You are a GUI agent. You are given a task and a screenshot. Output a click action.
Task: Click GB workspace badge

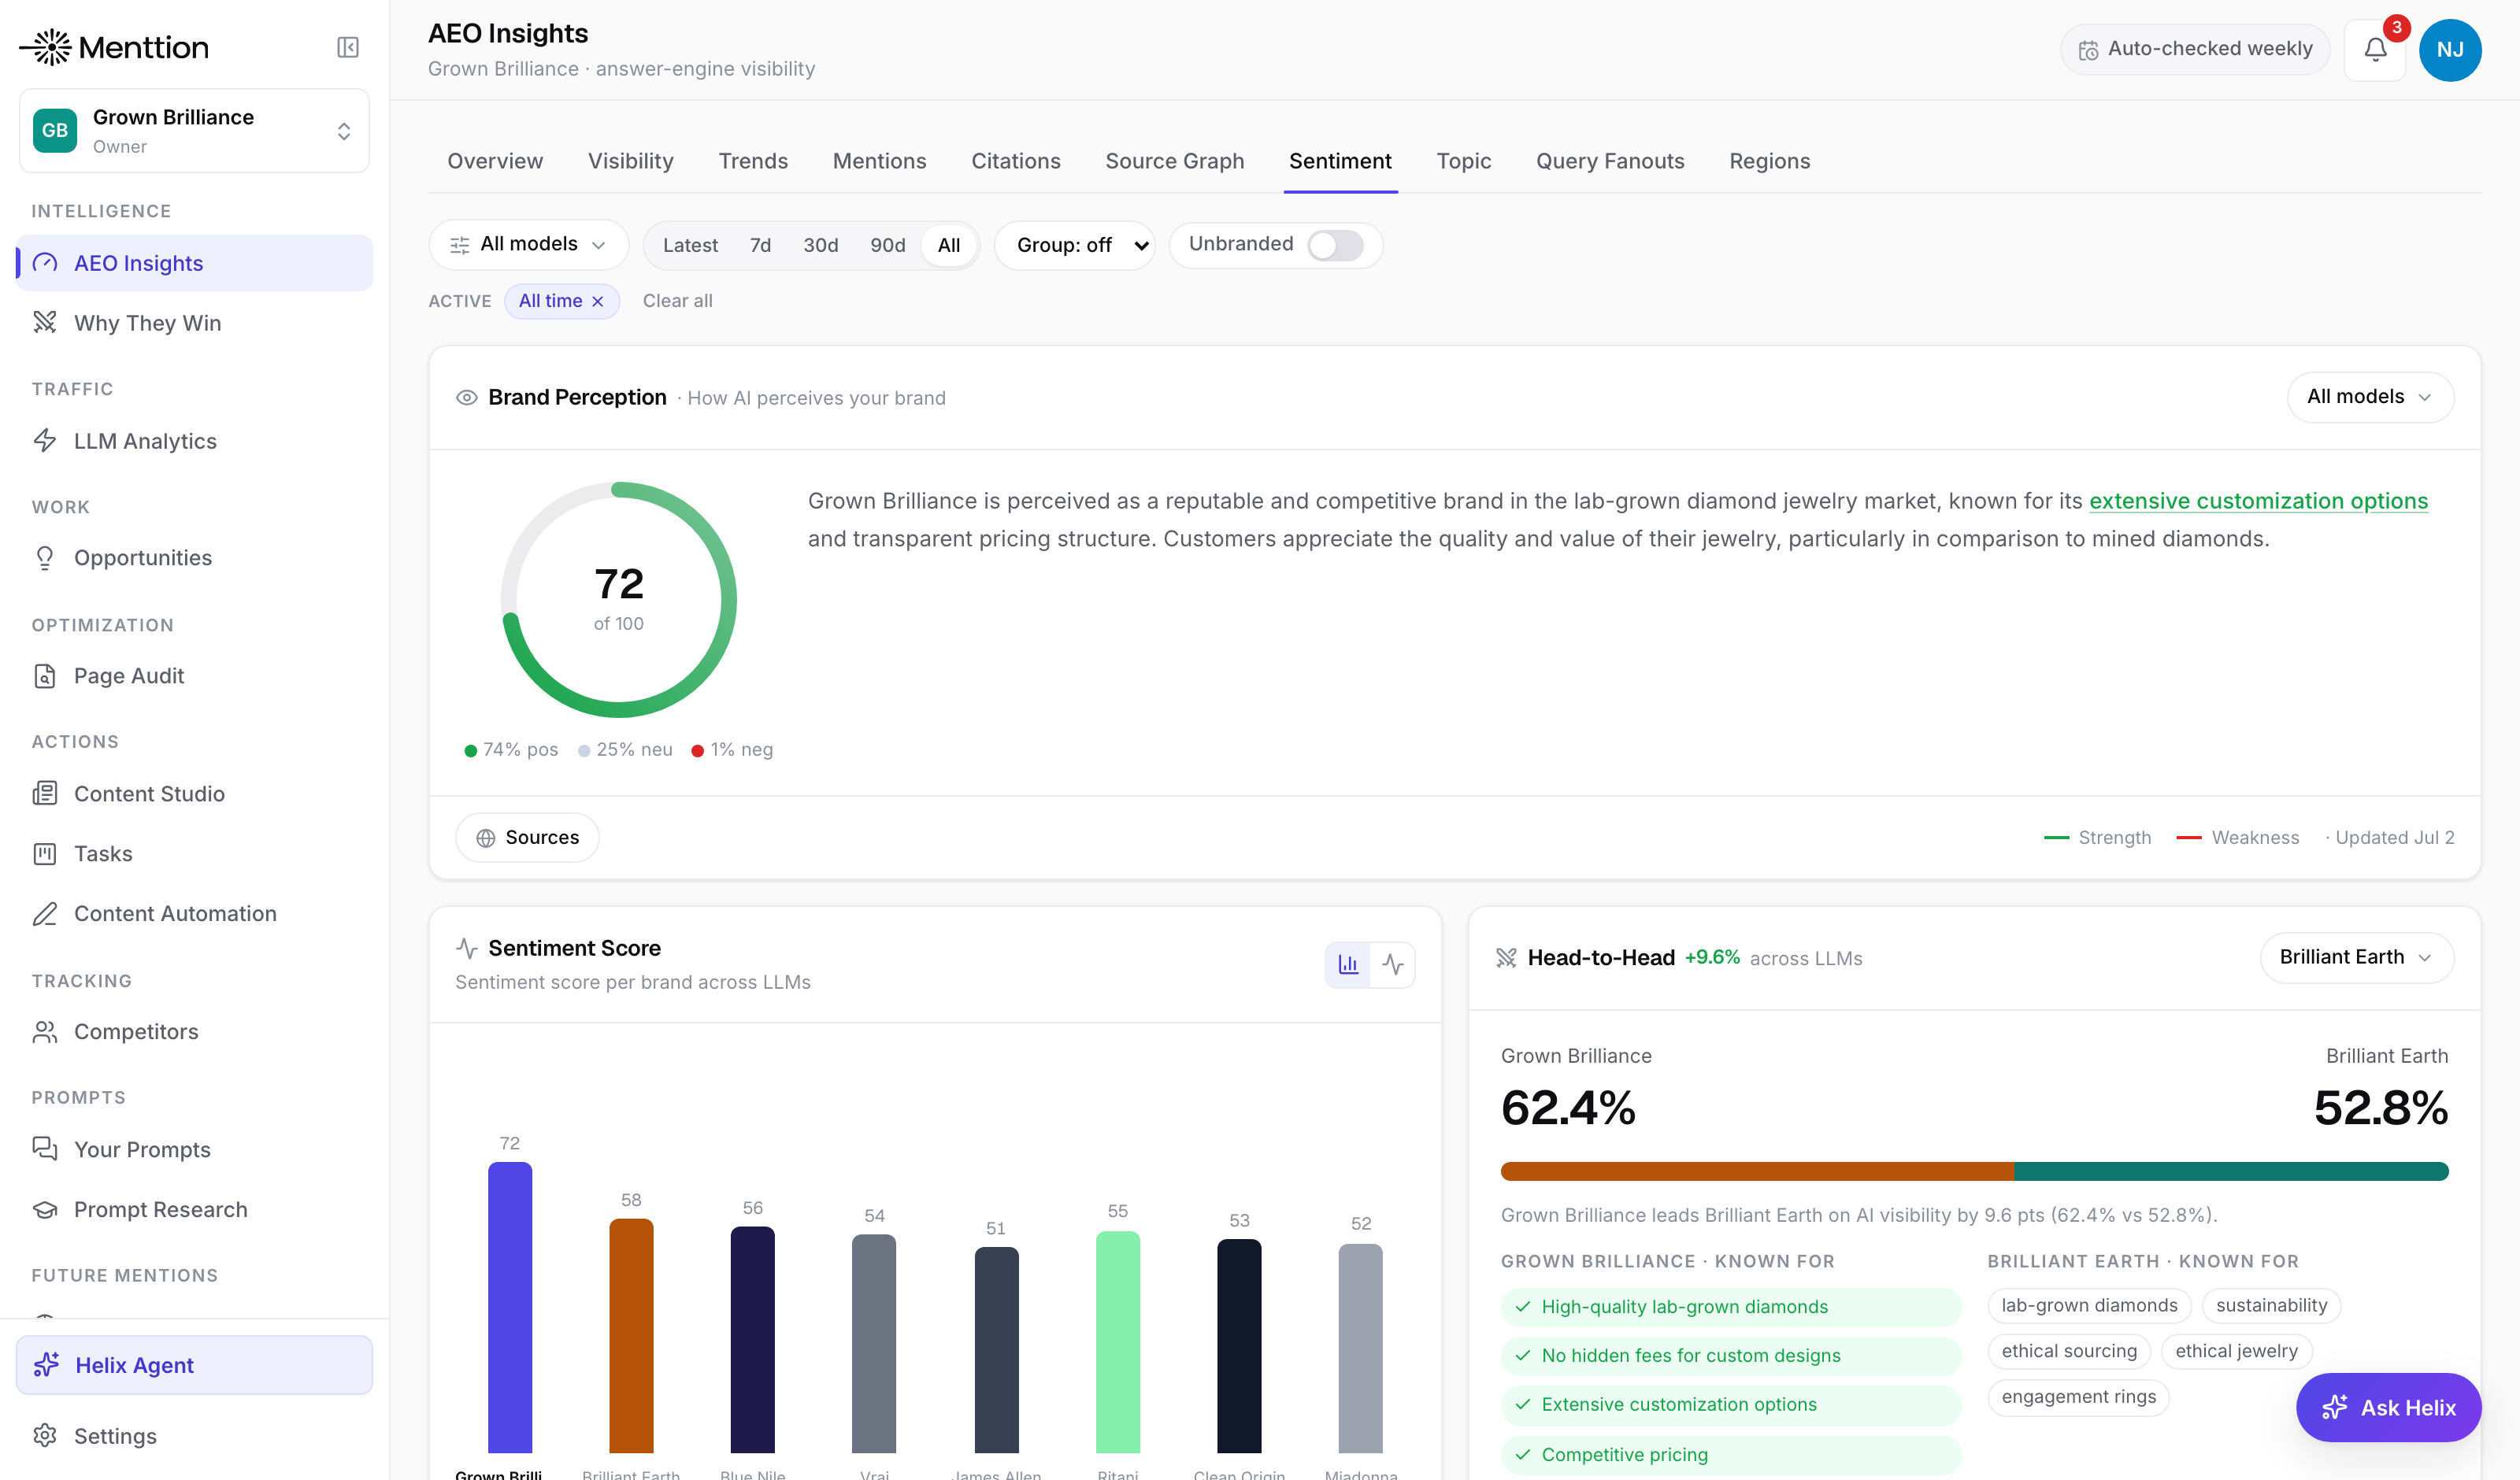55,130
